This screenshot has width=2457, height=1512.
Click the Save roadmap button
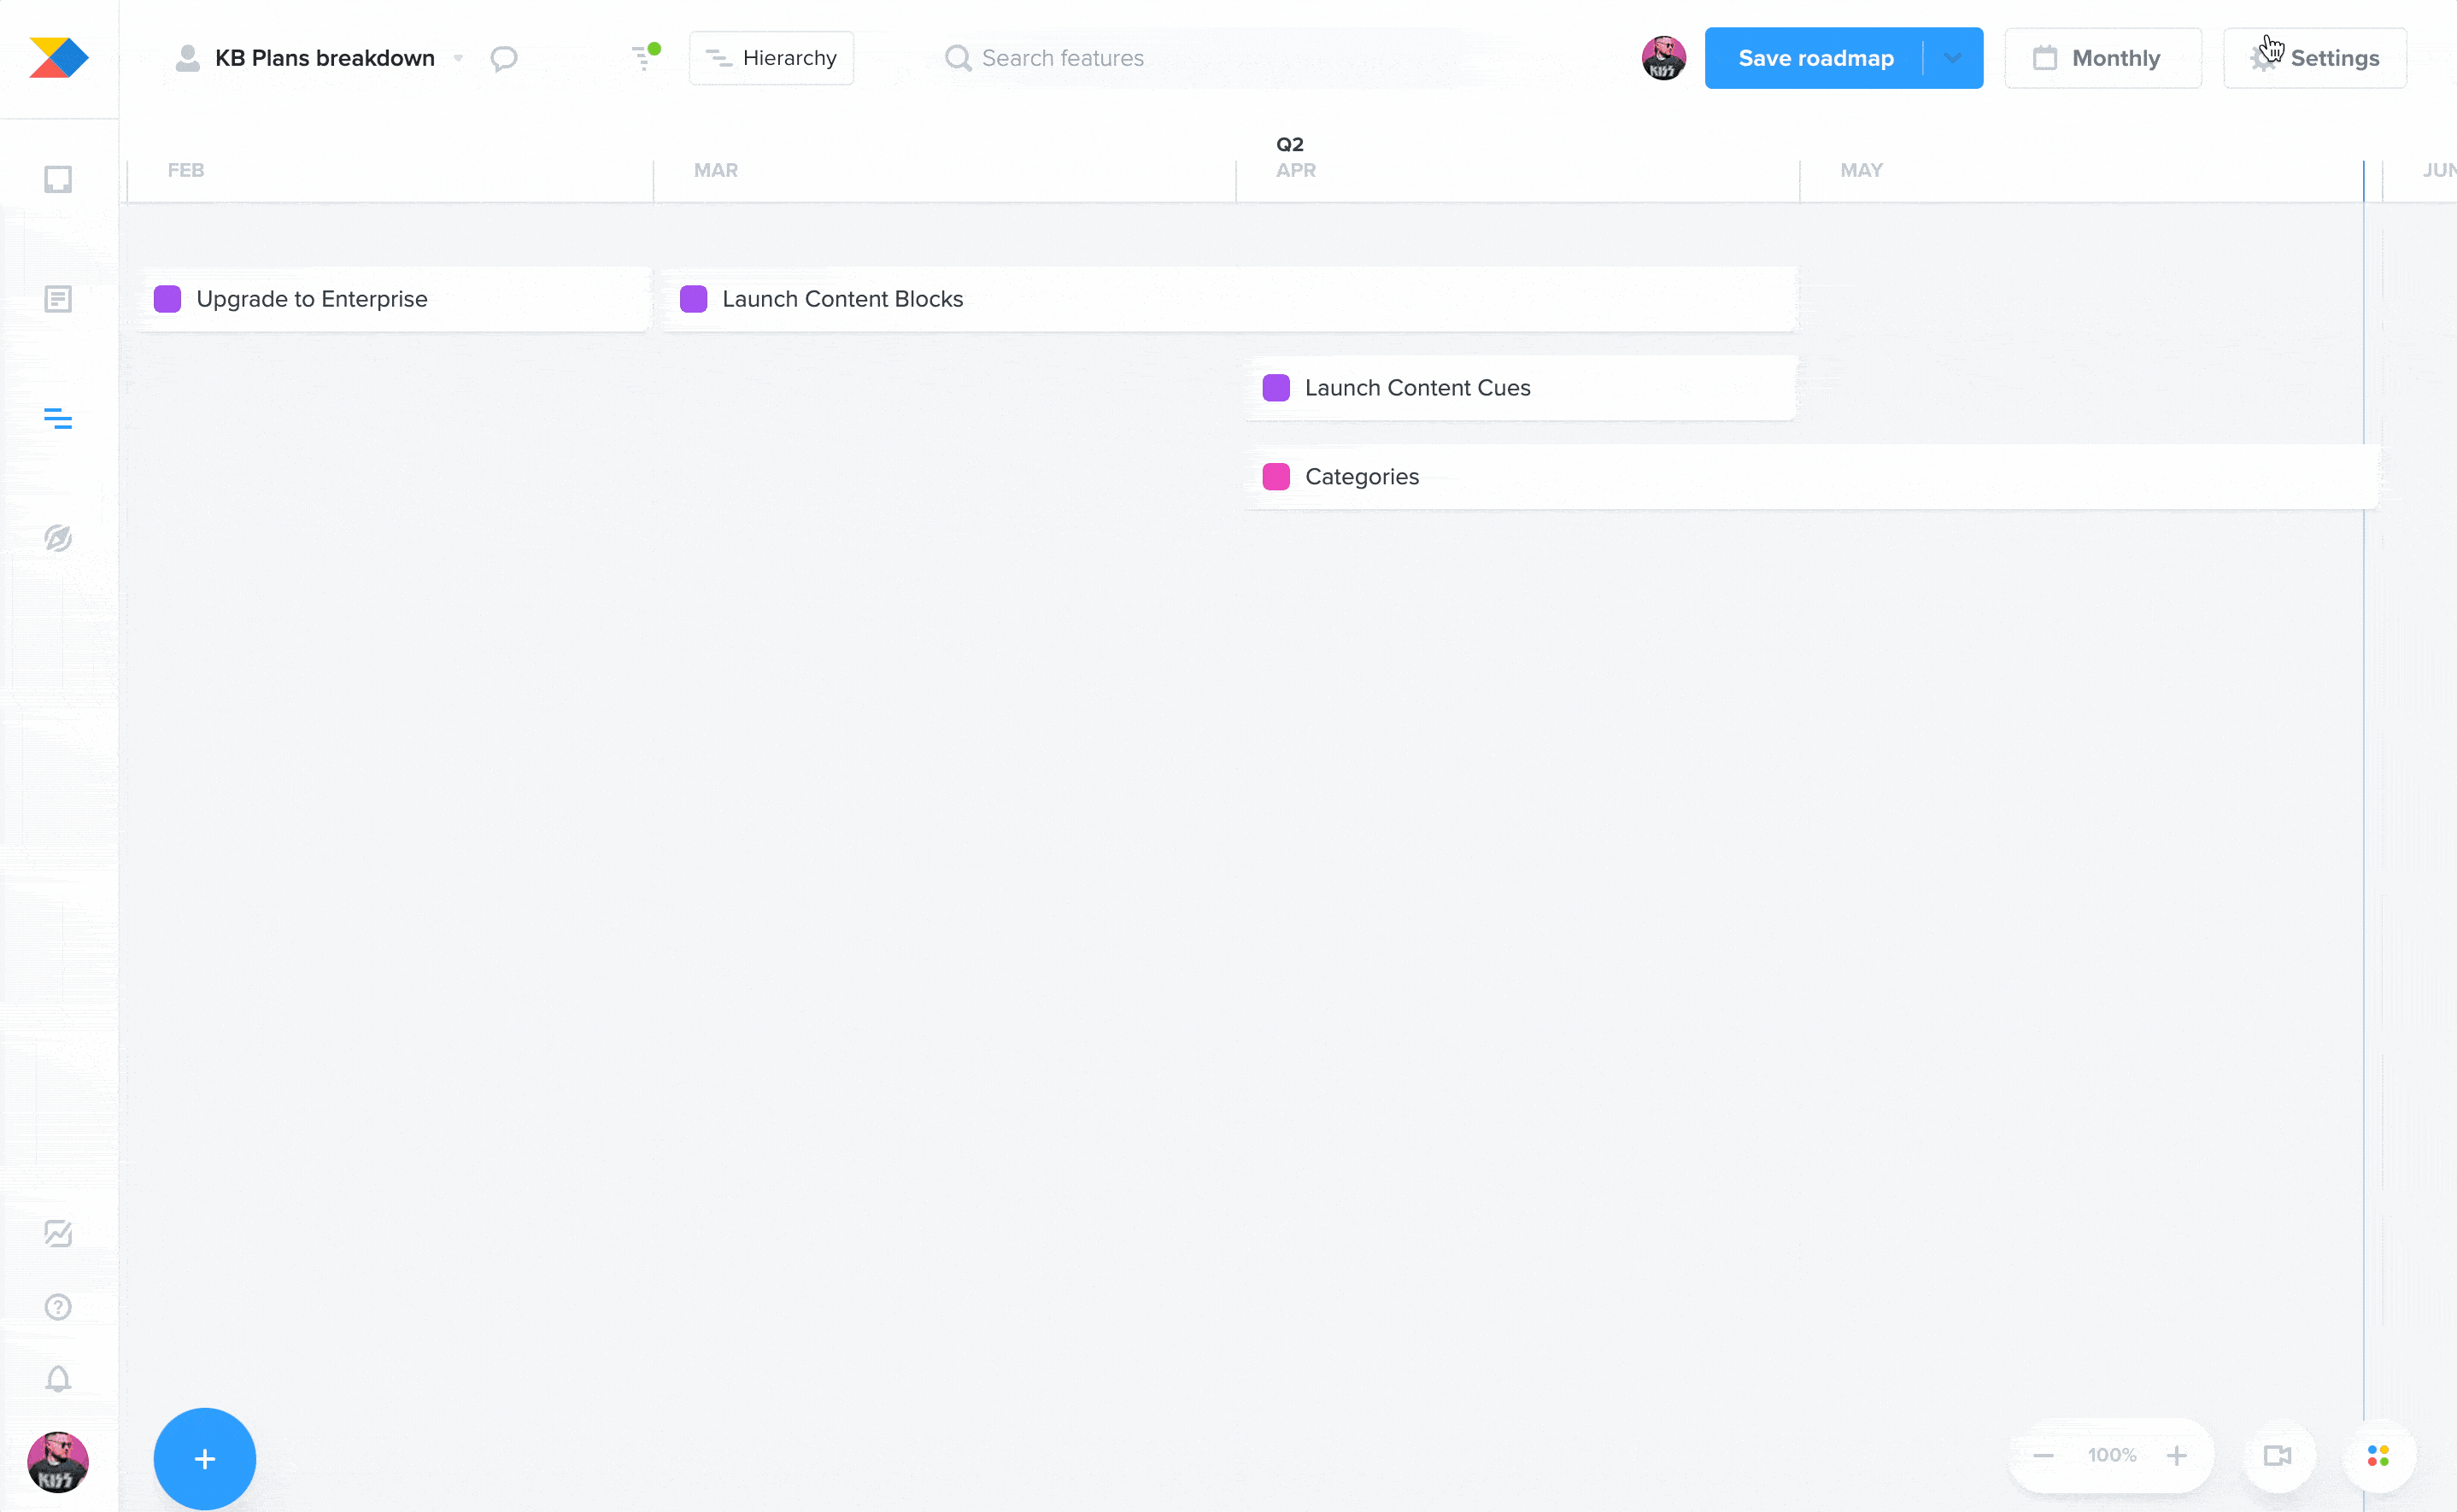(1815, 58)
